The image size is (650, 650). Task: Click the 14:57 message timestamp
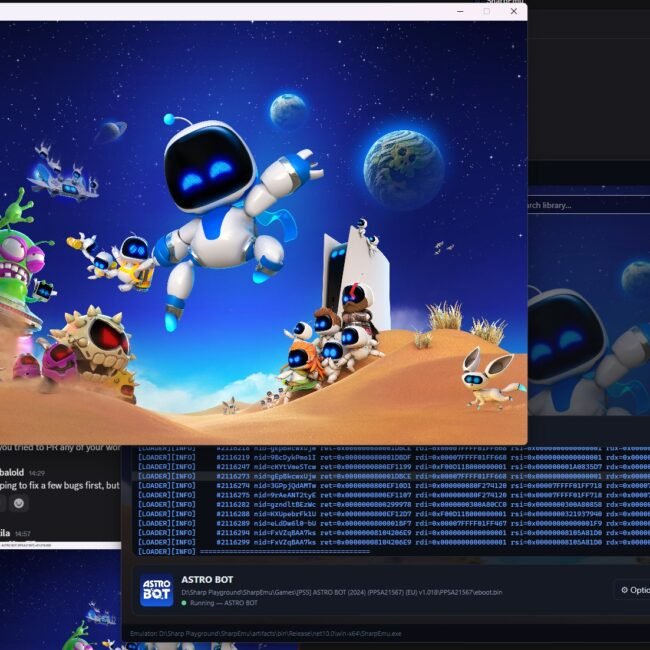[23, 534]
